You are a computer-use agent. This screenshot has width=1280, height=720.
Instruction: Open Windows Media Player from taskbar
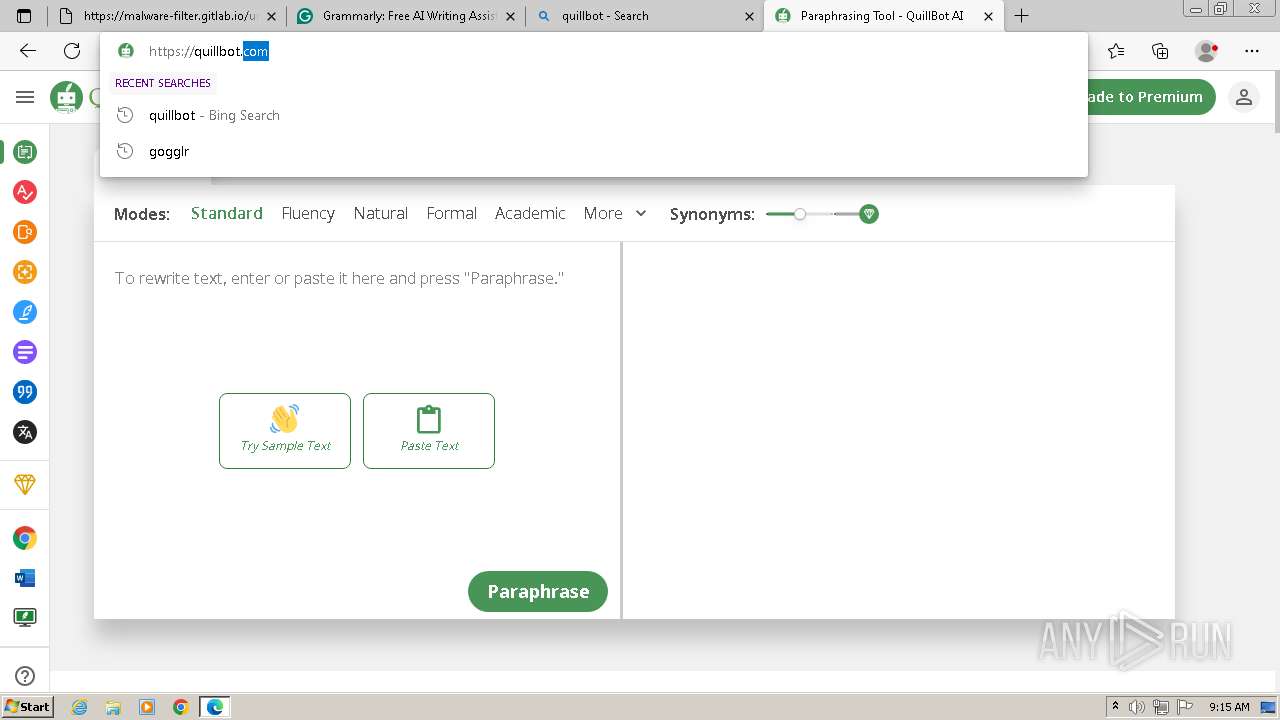coord(147,707)
